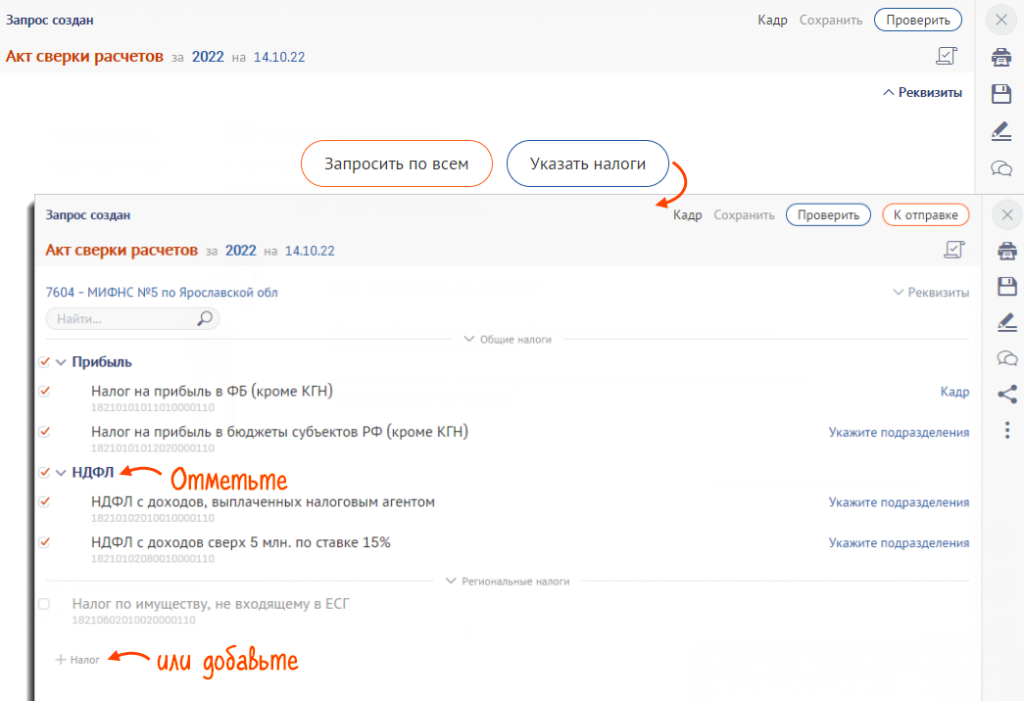Open the three-dot more options menu
Image resolution: width=1024 pixels, height=701 pixels.
click(1007, 430)
